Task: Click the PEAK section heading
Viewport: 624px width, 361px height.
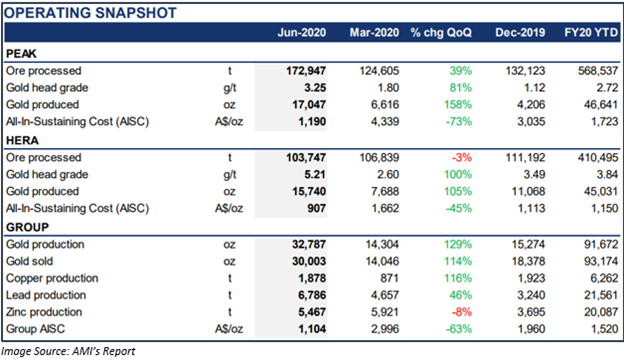Action: point(21,53)
